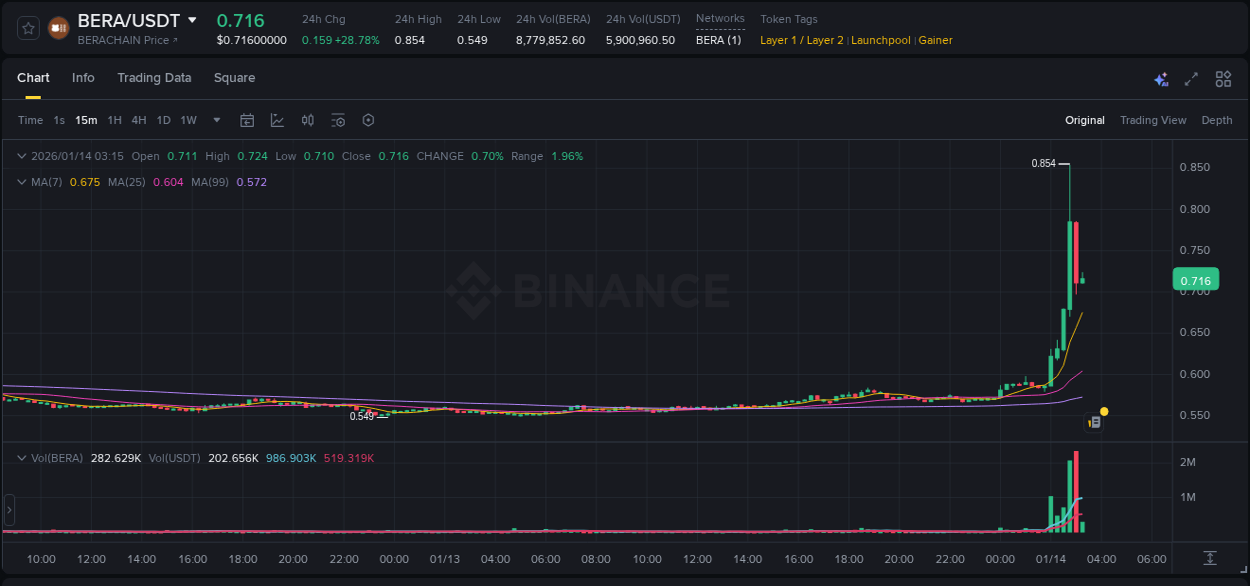Open the widgets layout grid icon
This screenshot has width=1250, height=586.
pos(1222,78)
